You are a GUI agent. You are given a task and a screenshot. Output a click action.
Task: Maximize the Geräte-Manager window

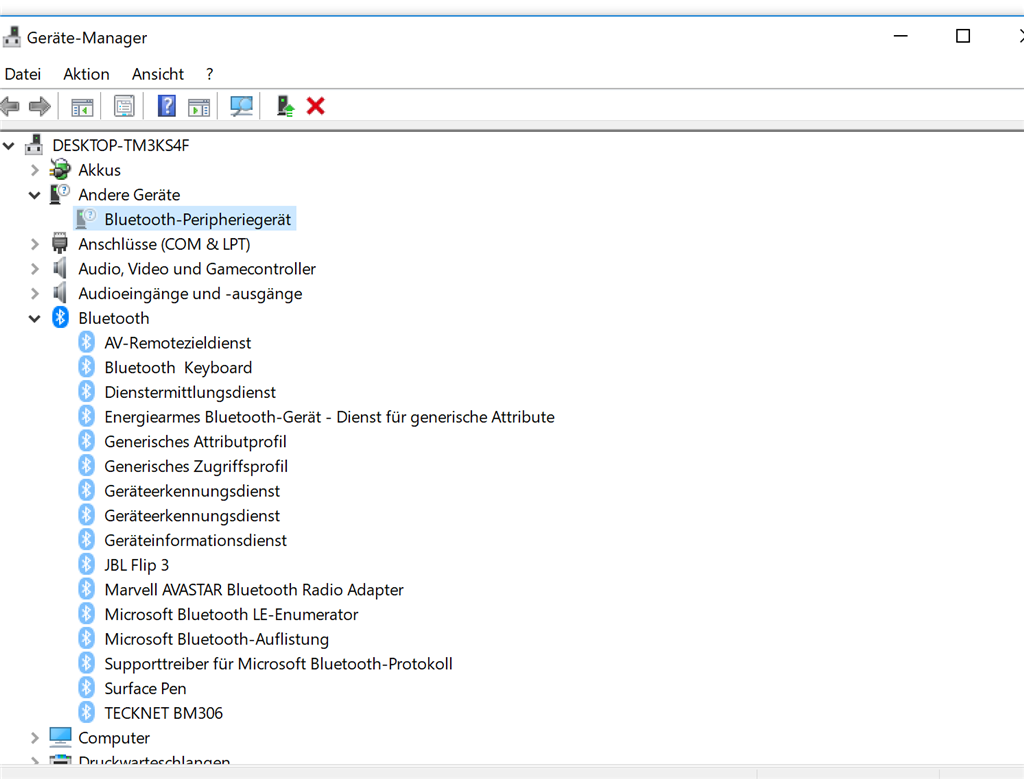(x=963, y=36)
